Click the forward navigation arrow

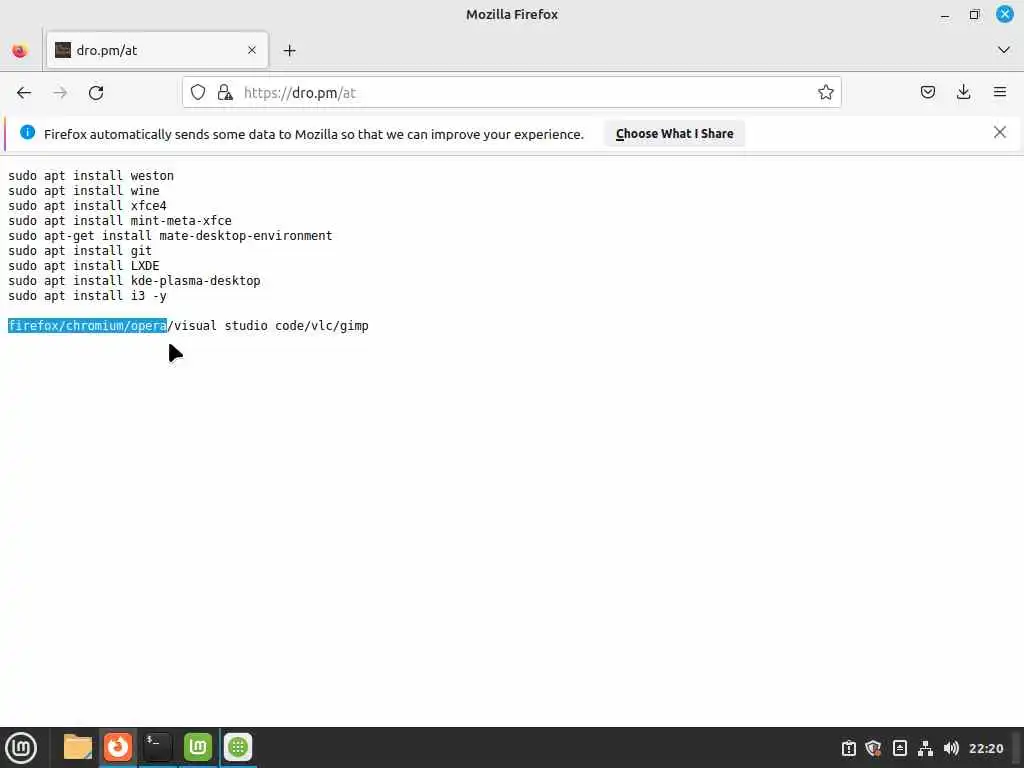(60, 93)
